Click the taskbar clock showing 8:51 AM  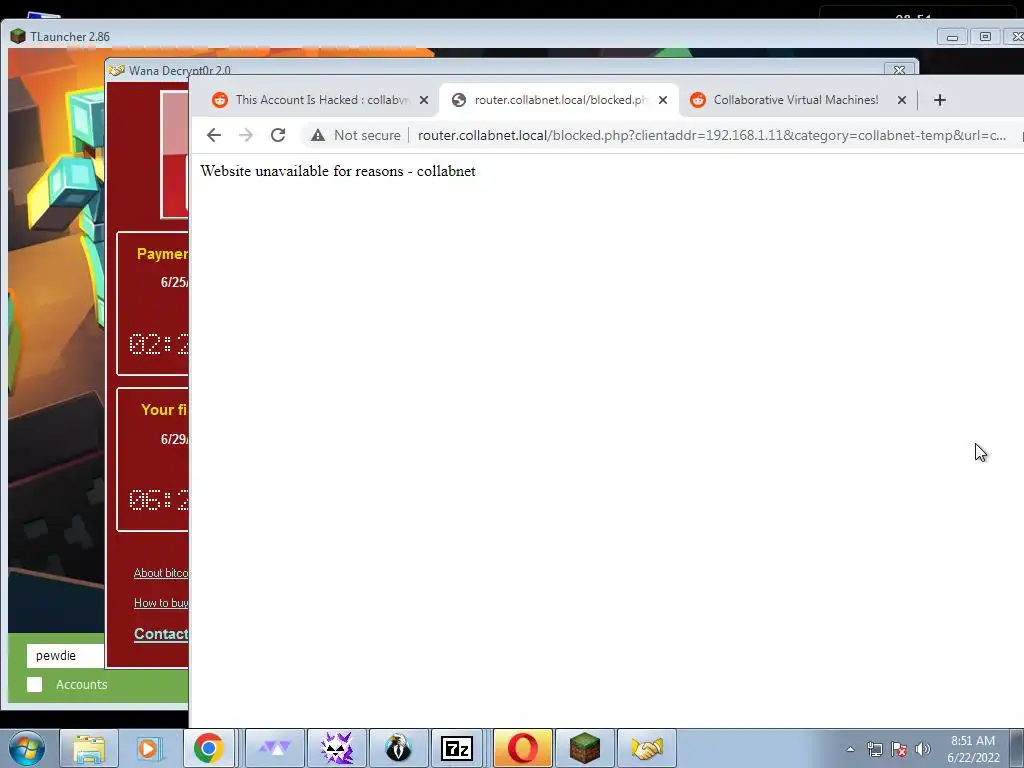(x=973, y=748)
